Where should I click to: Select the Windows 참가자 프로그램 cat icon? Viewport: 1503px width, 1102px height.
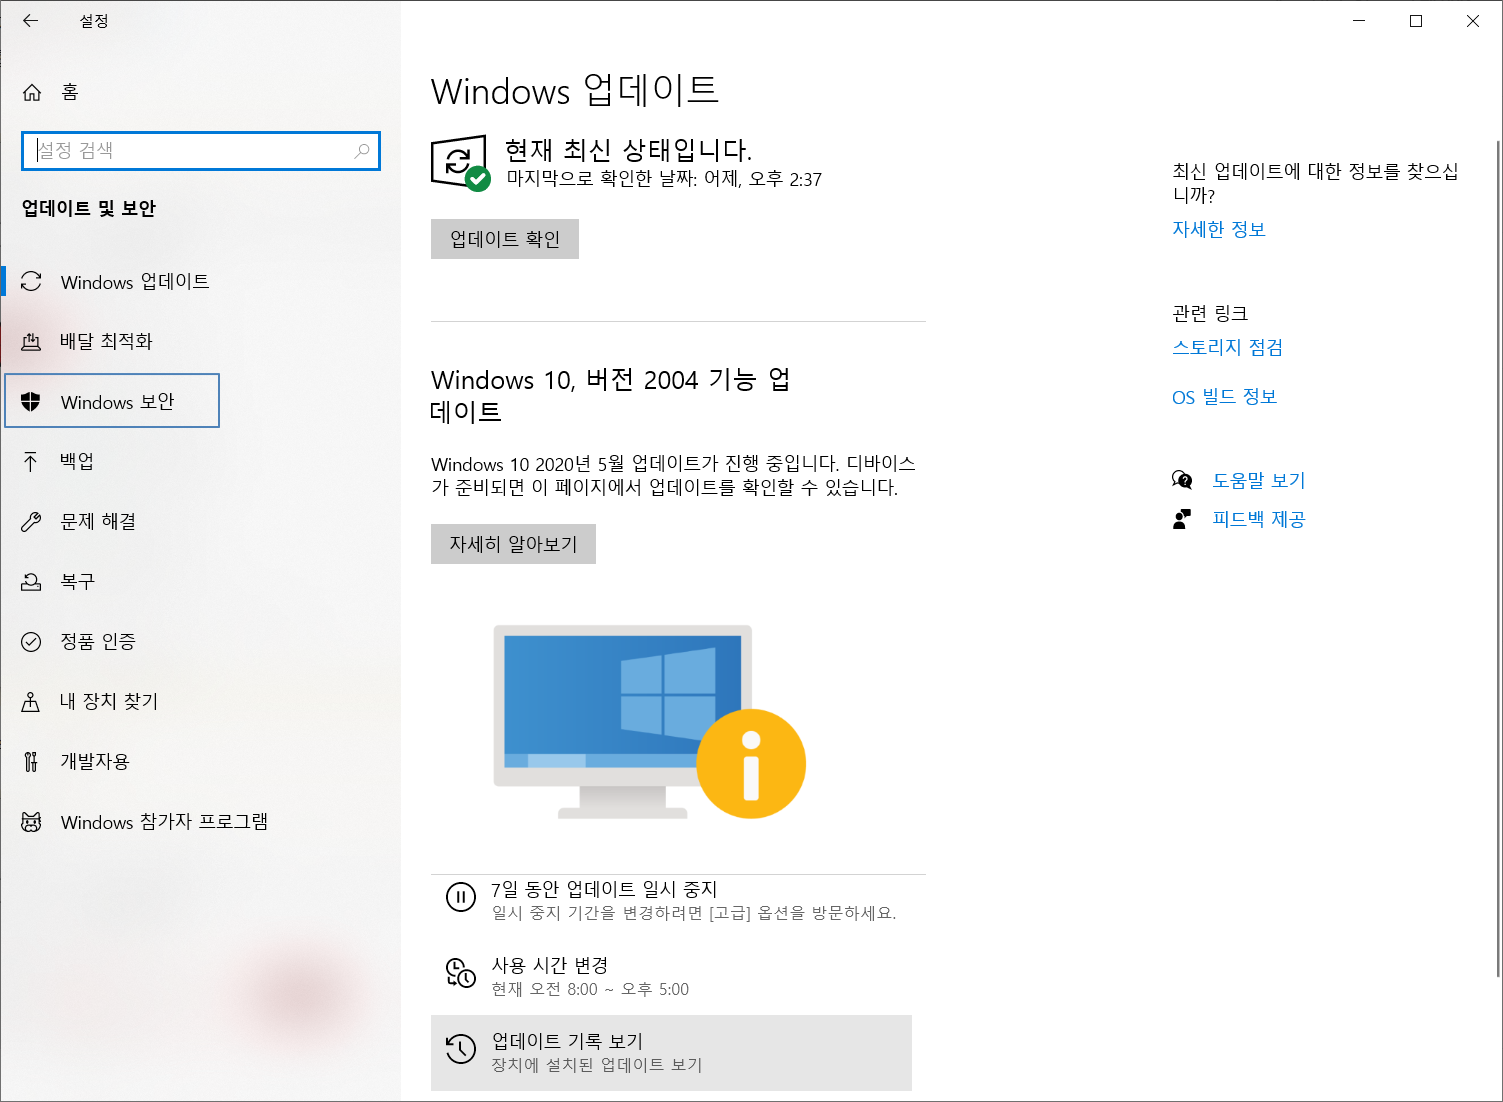[31, 822]
